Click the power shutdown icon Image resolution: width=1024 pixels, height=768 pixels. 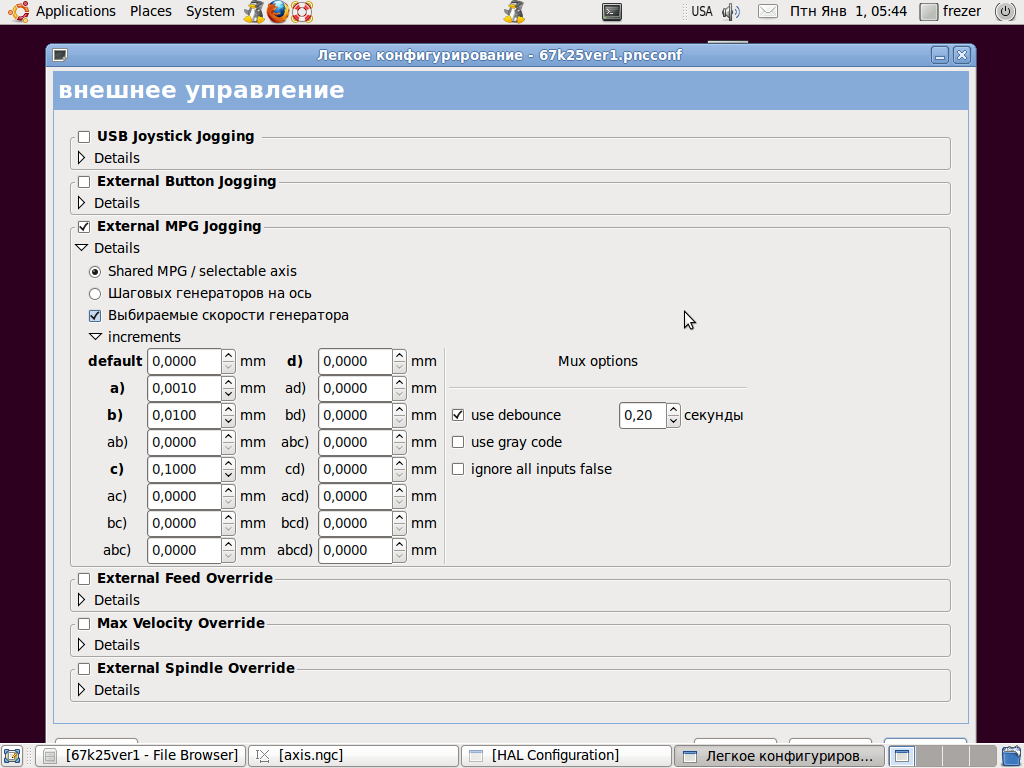[1005, 11]
